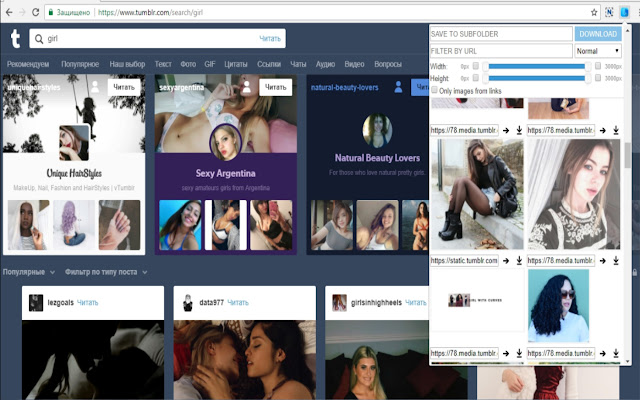Viewport: 640px width, 400px height.
Task: Reload the current page
Action: point(36,12)
